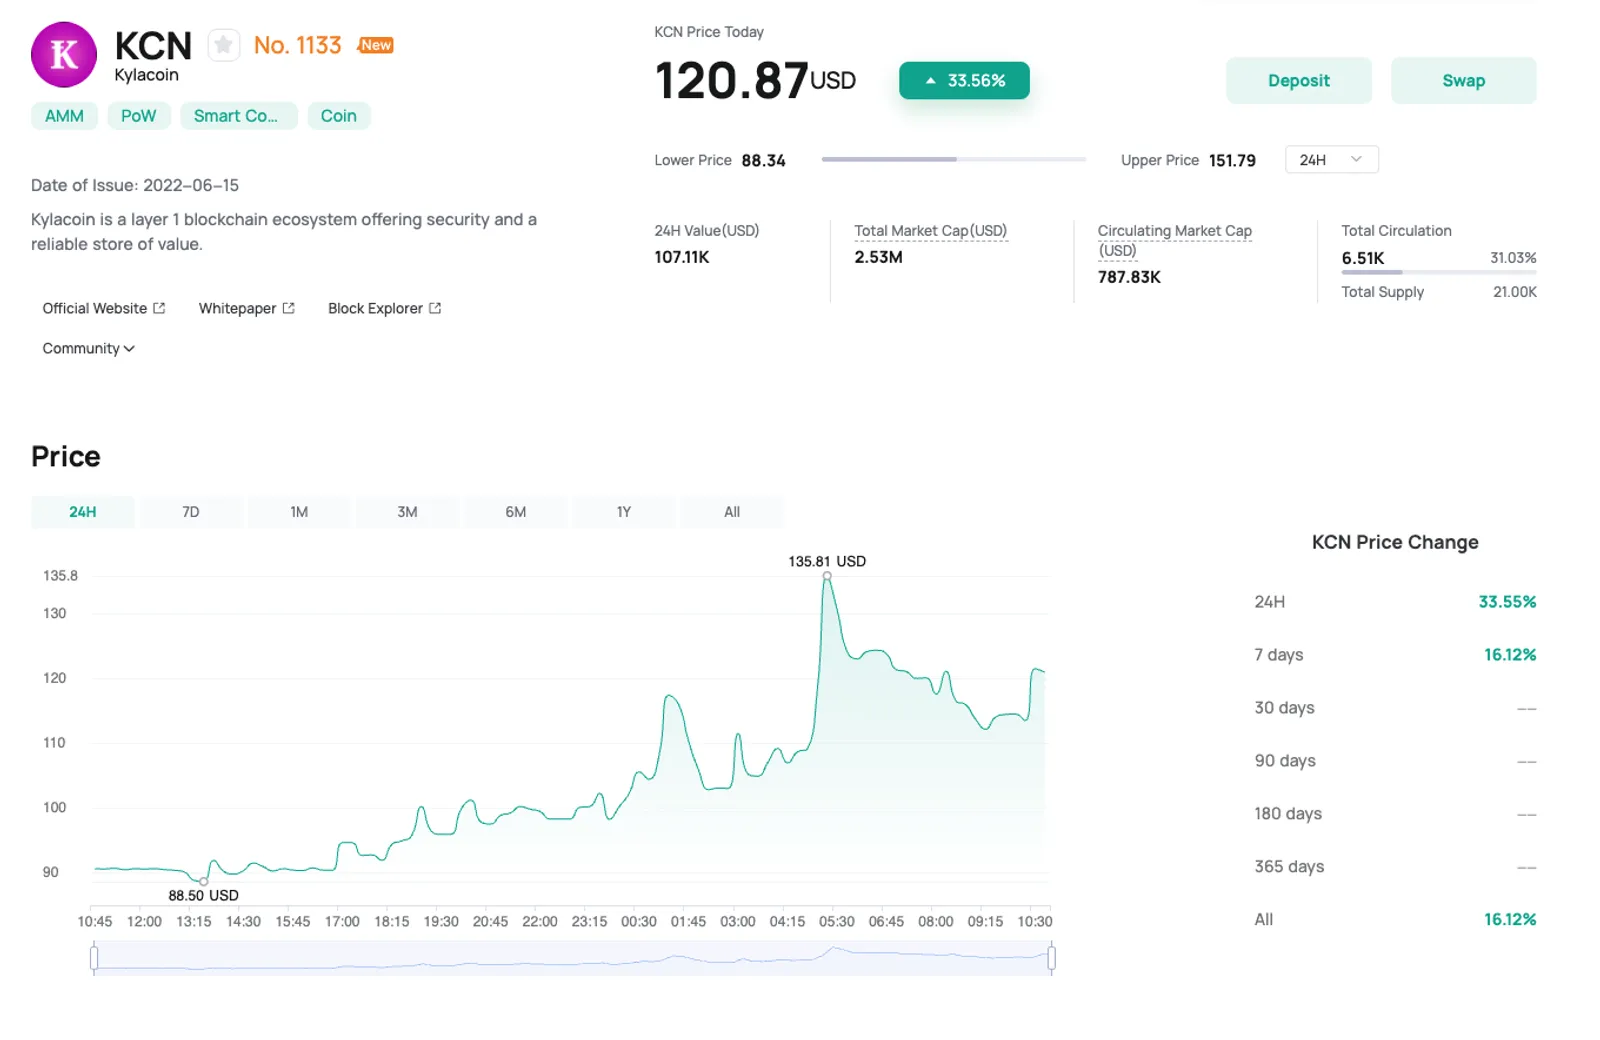The height and width of the screenshot is (1040, 1600).
Task: Click the 7 days change 16.12%
Action: 1510,655
